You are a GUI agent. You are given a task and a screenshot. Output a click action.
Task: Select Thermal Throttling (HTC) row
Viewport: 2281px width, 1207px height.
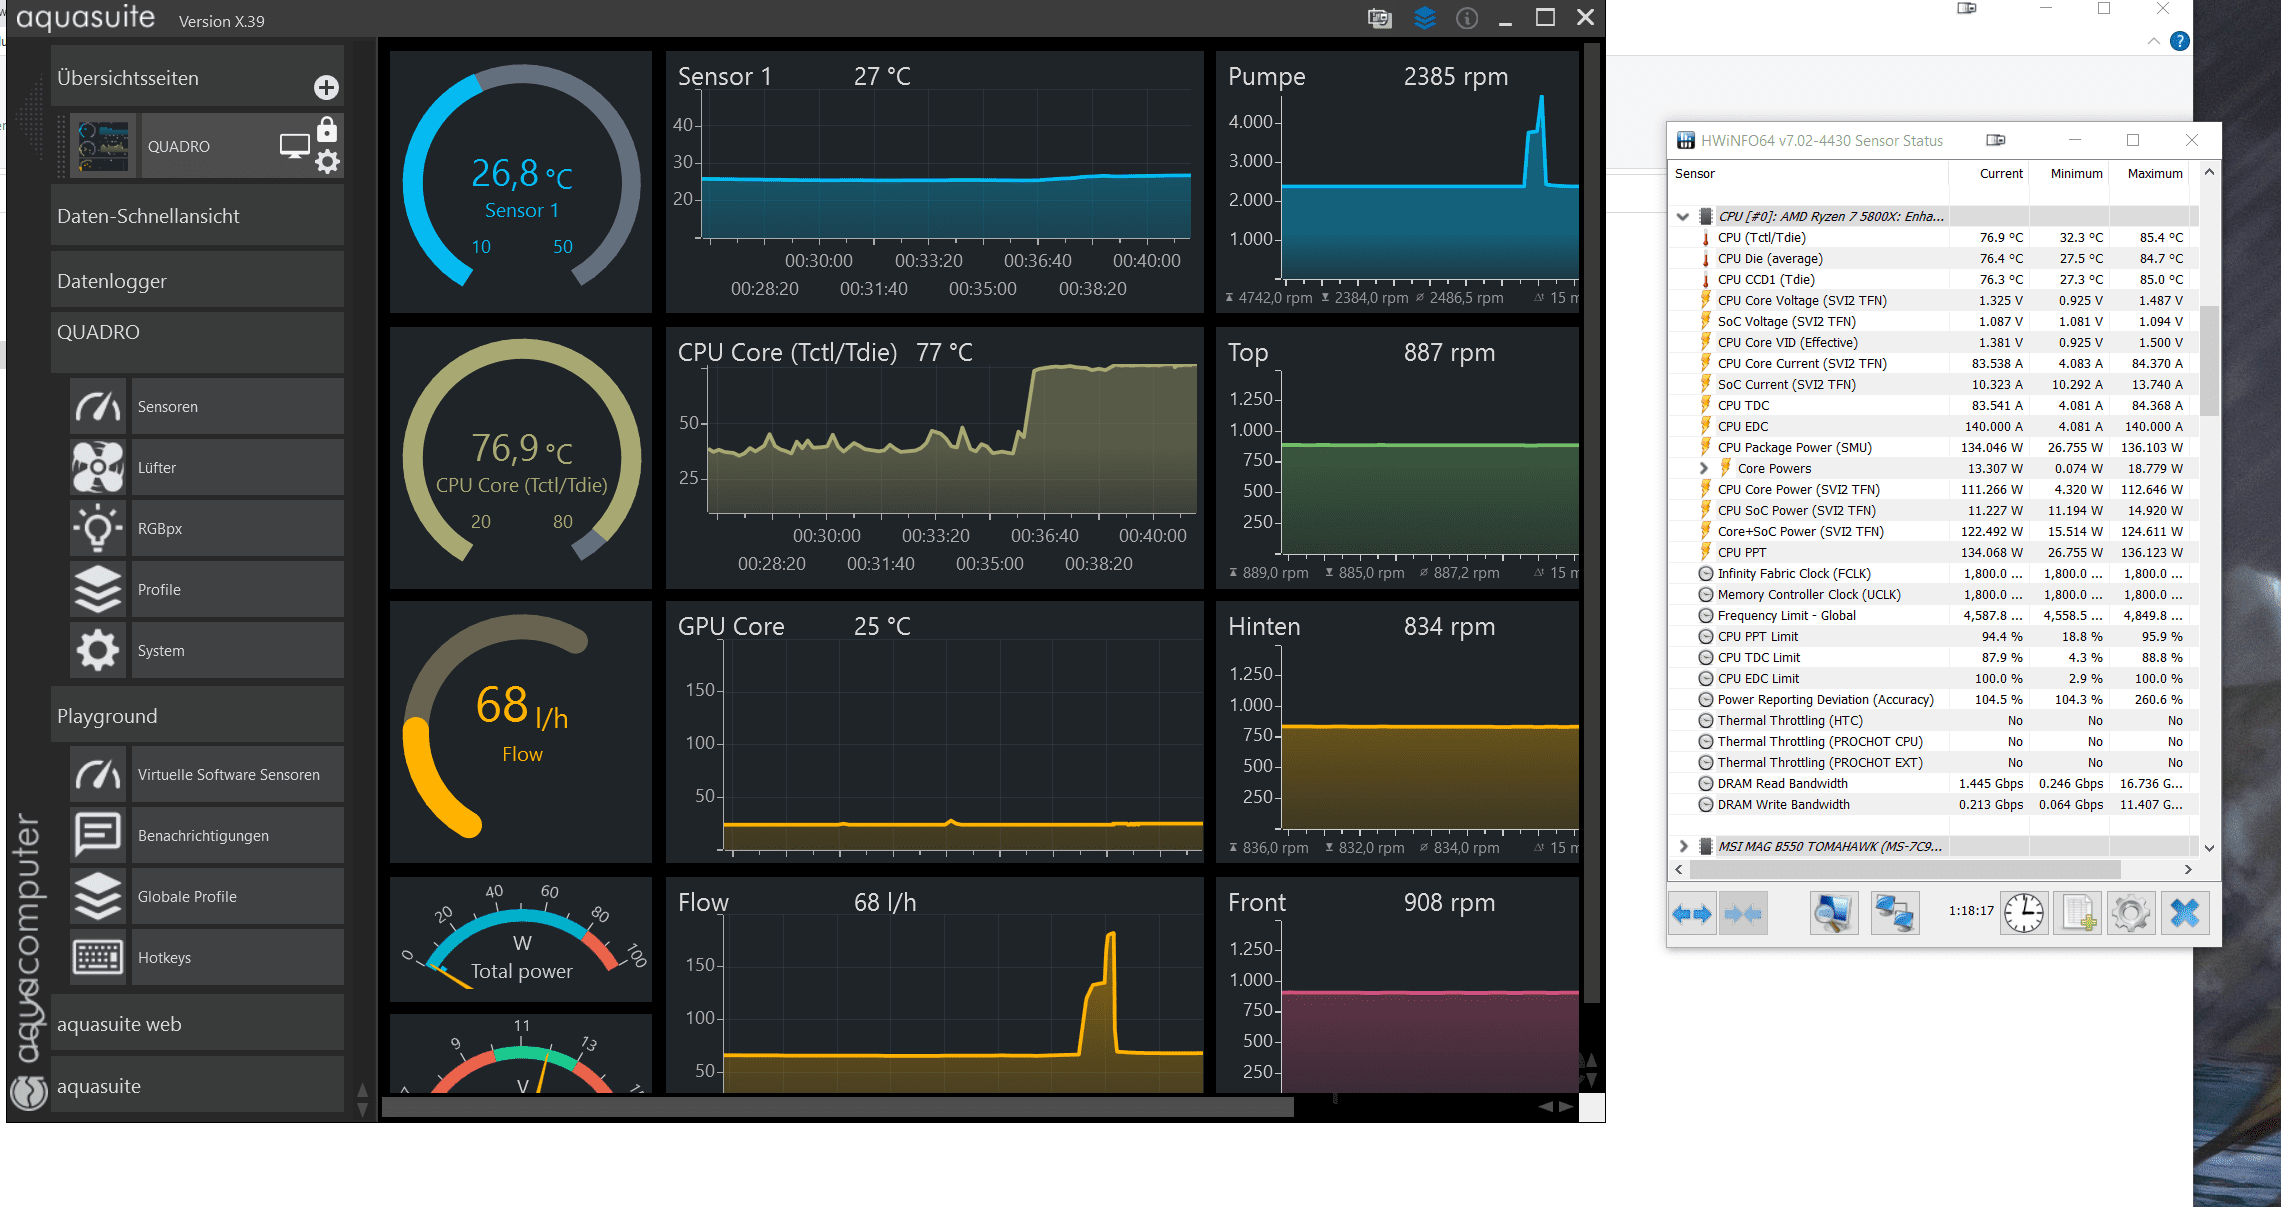coord(1933,721)
